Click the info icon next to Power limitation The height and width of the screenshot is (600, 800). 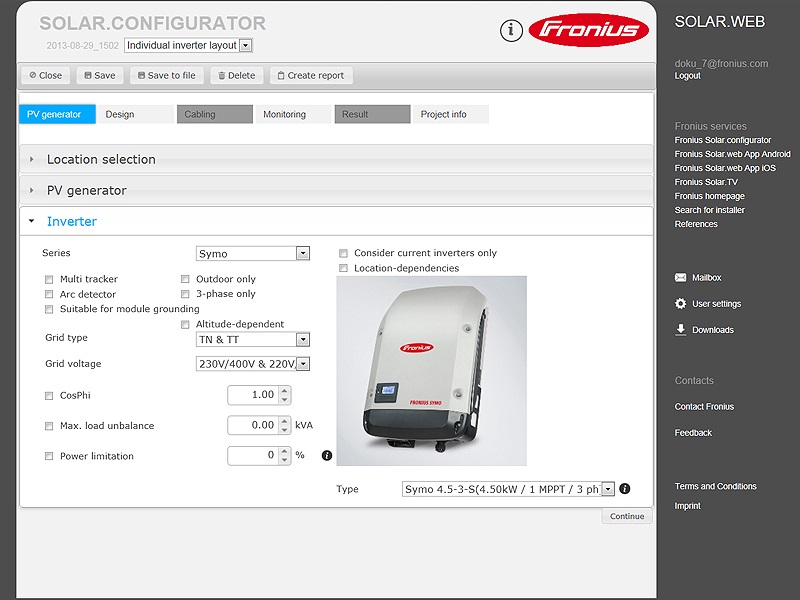(x=327, y=456)
